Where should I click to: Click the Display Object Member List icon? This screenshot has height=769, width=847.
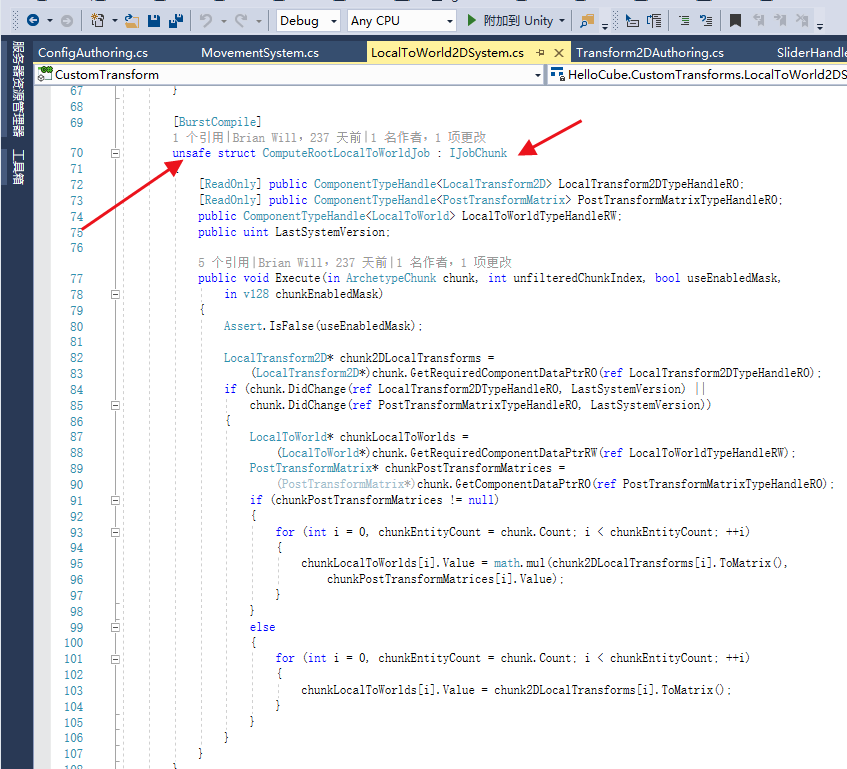(x=631, y=21)
